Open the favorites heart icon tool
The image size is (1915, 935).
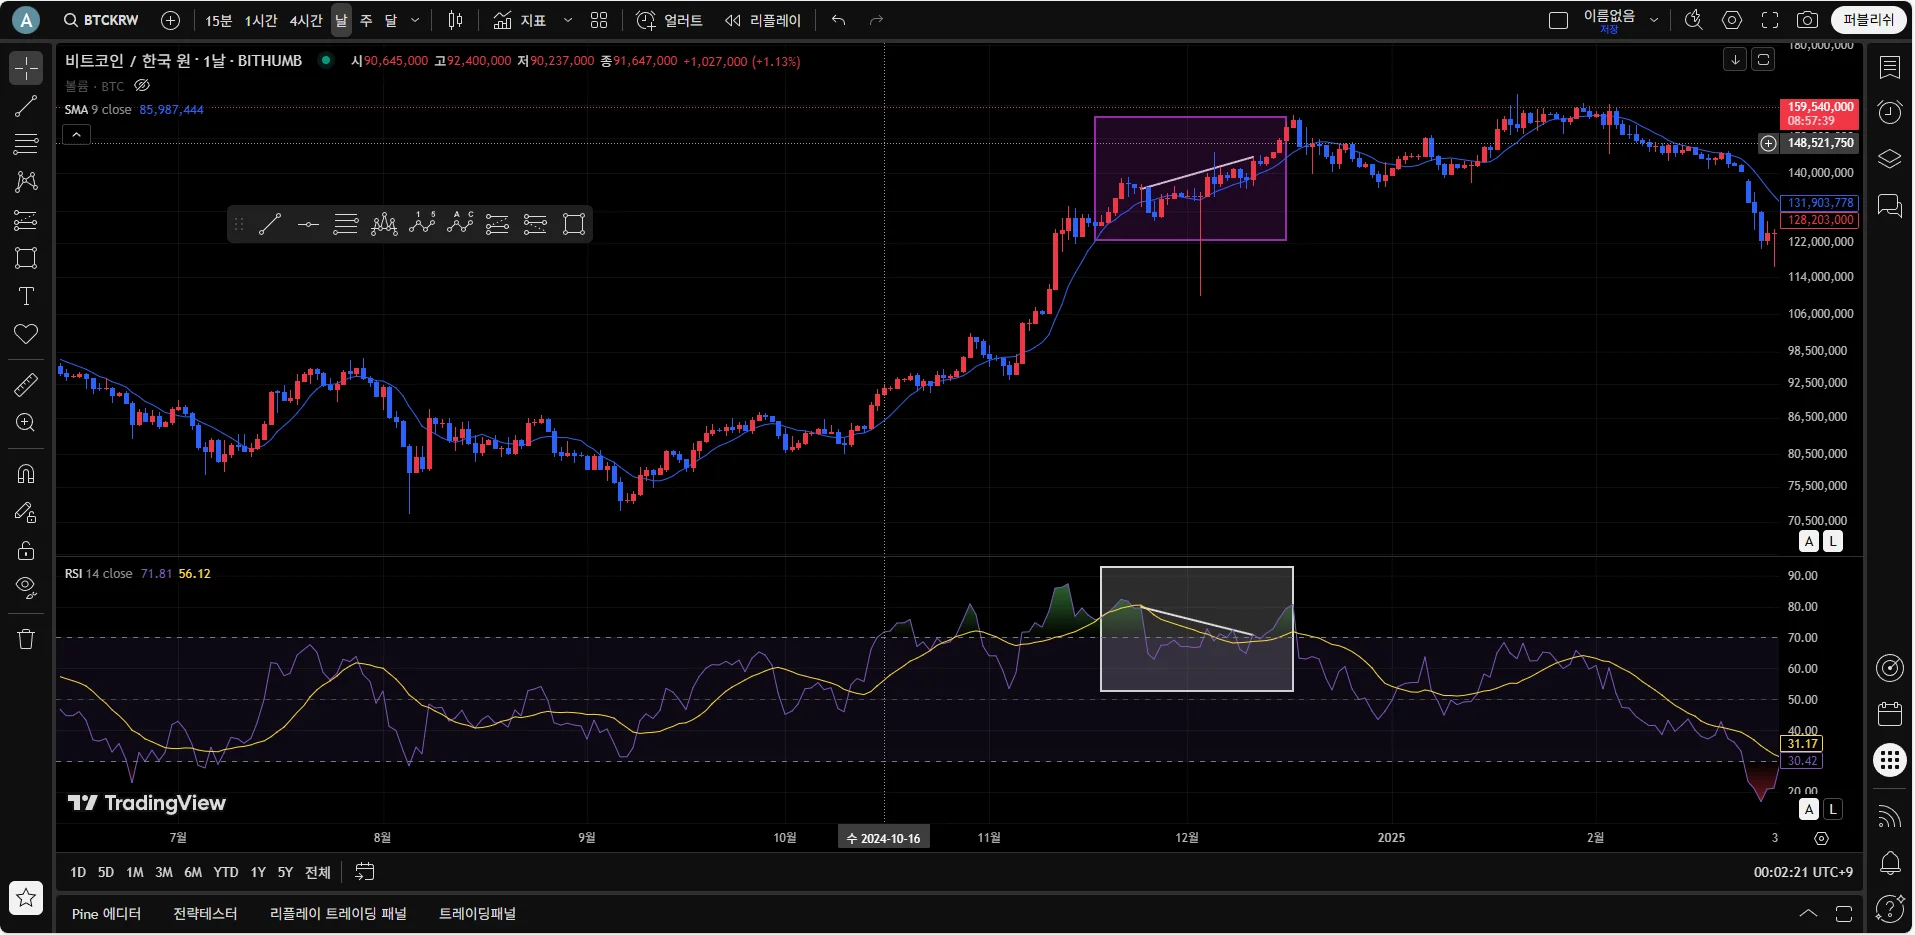26,334
